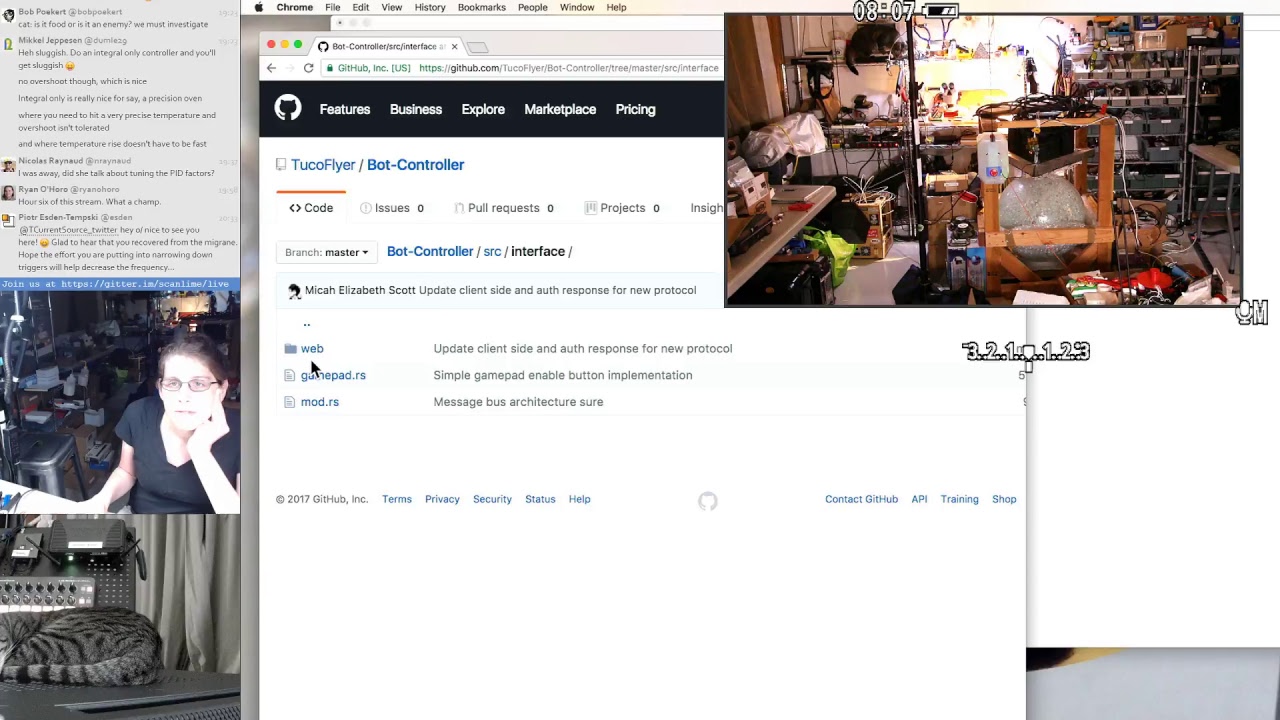This screenshot has width=1280, height=720.
Task: Click Business in GitHub header
Action: [x=416, y=109]
